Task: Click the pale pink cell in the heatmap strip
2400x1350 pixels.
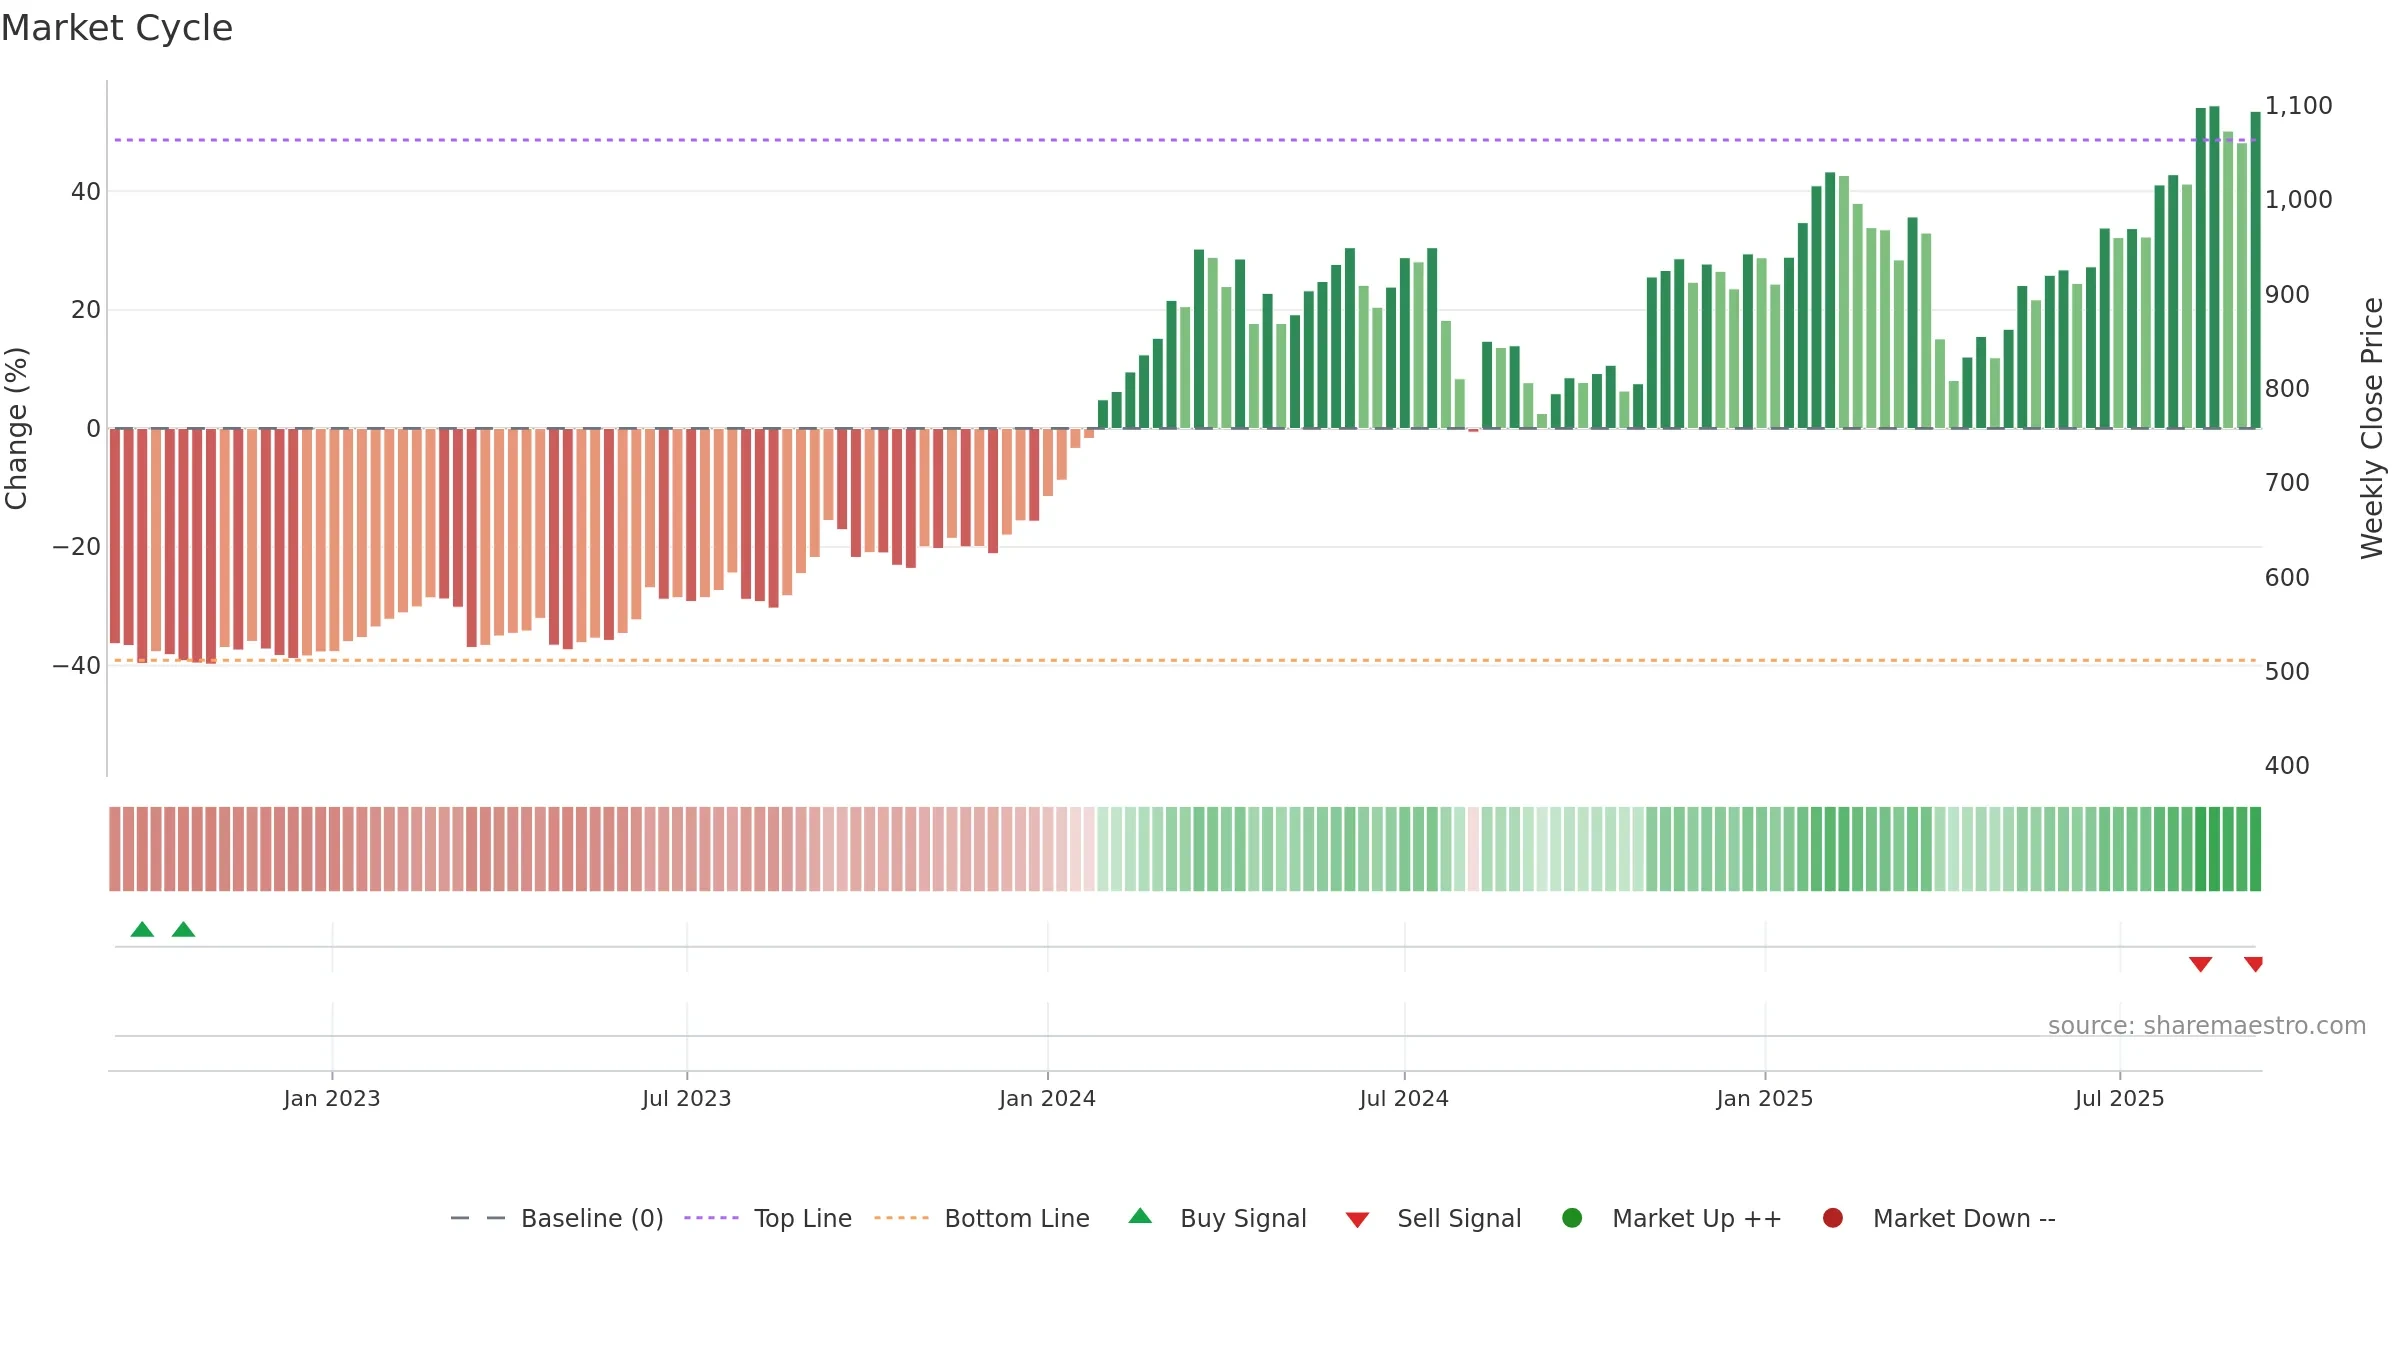Action: pyautogui.click(x=1473, y=849)
